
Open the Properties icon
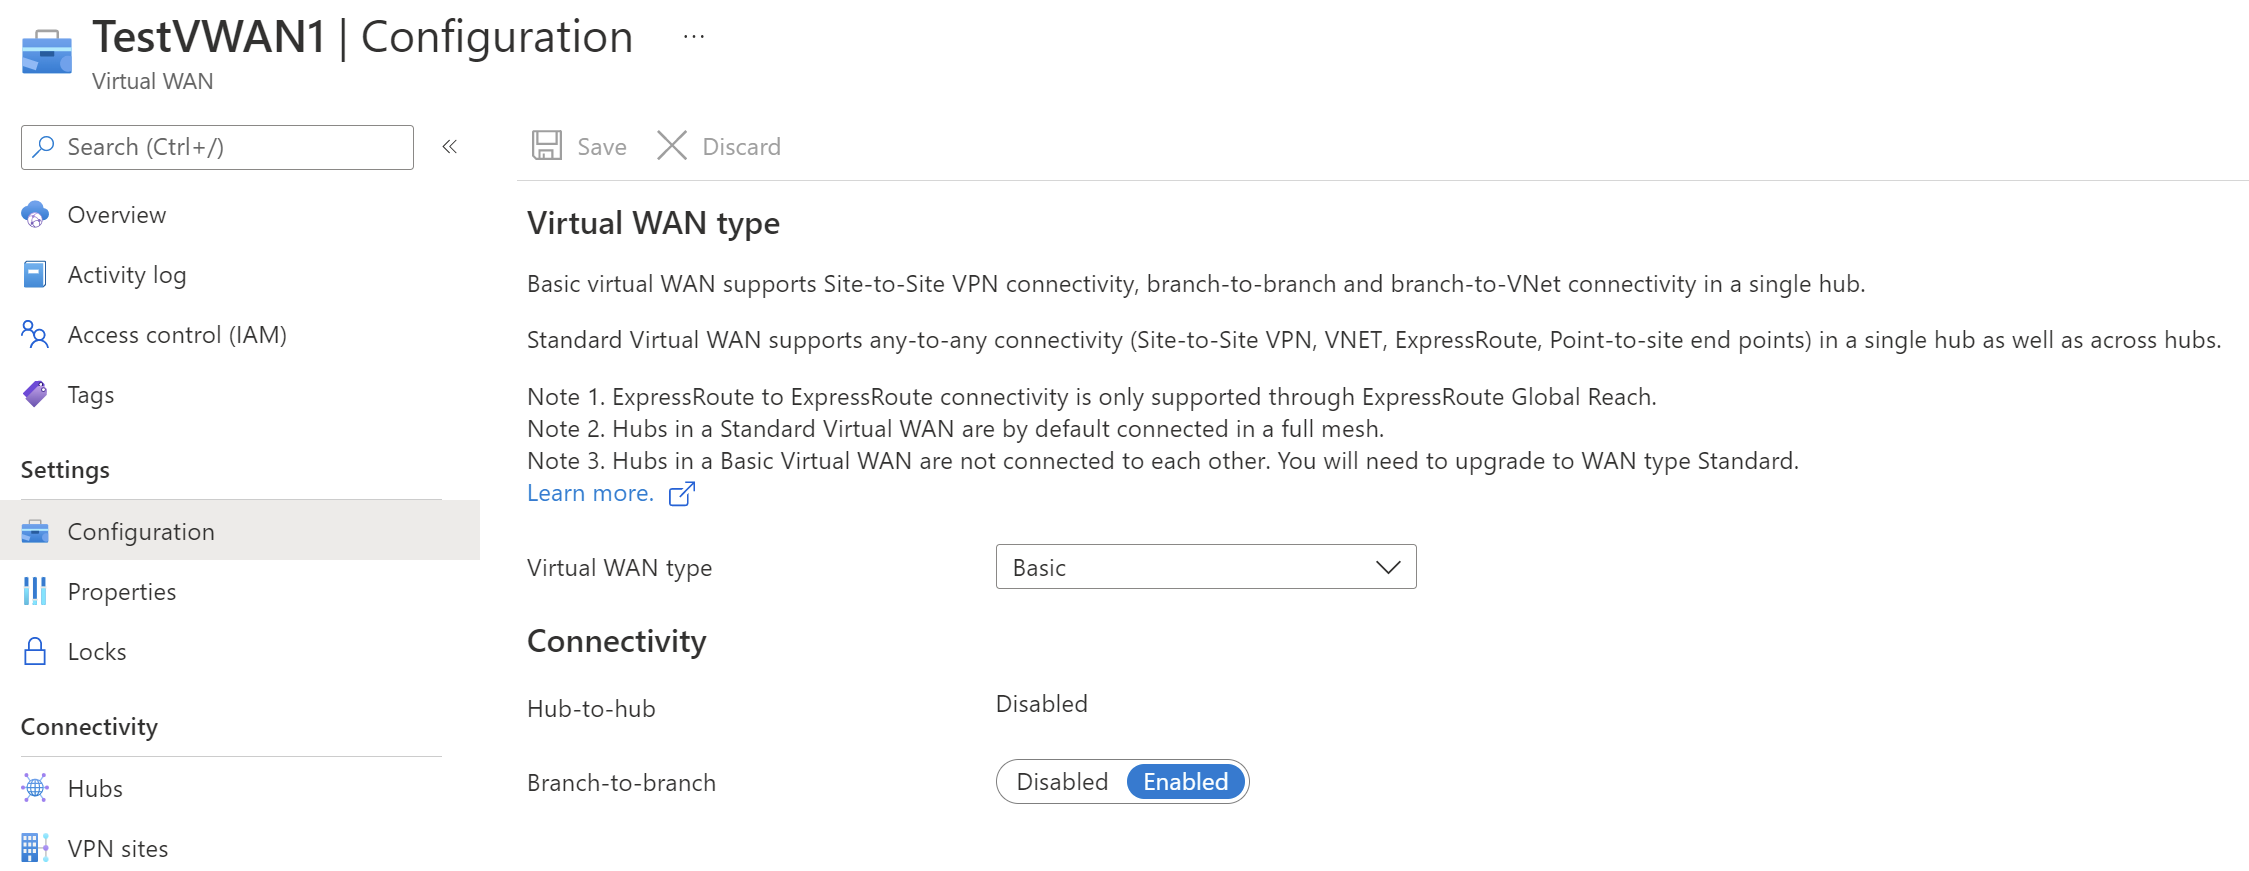(x=35, y=591)
